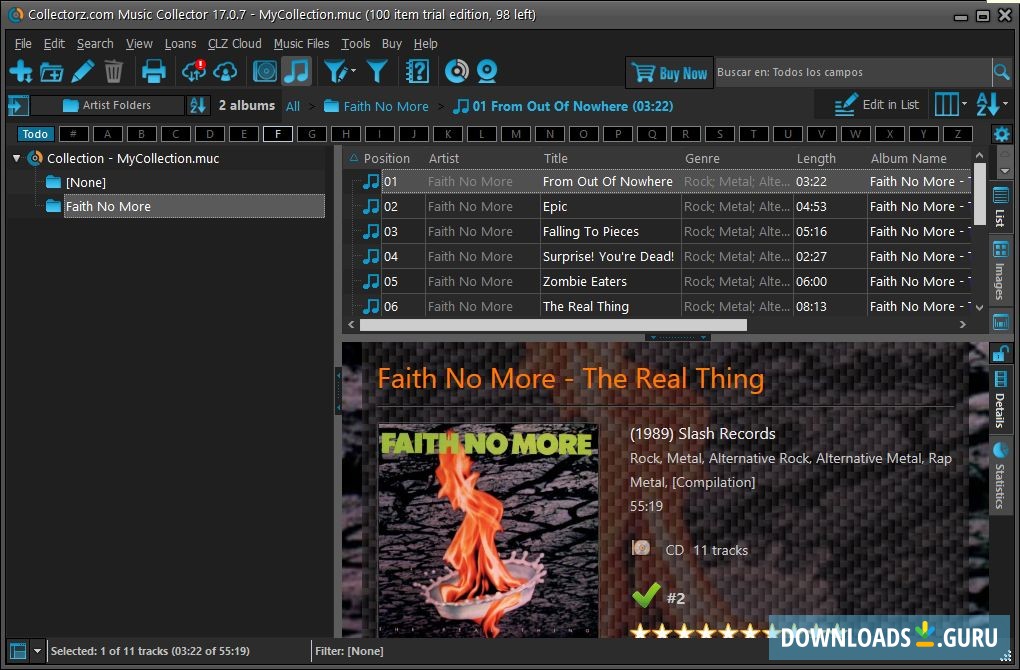Click the pencil Edit icon in toolbar

click(x=83, y=71)
